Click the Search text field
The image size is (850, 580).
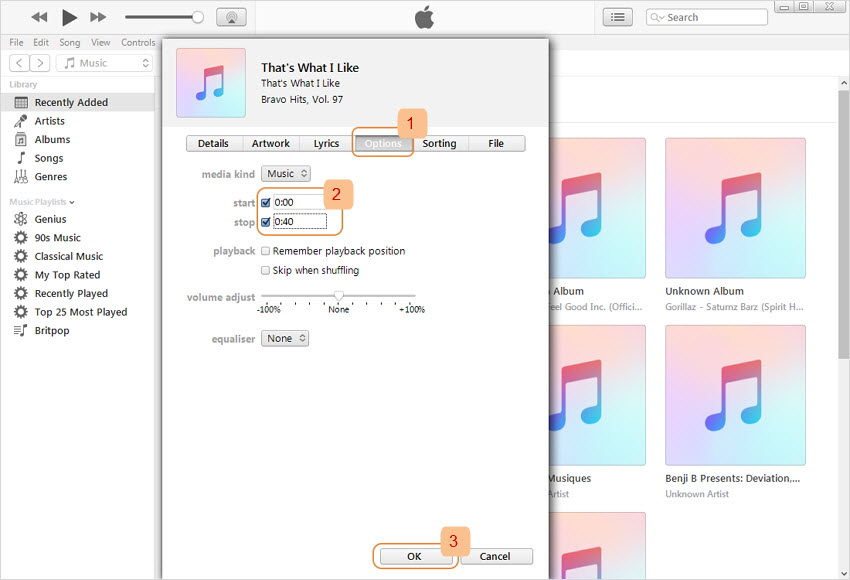tap(706, 17)
